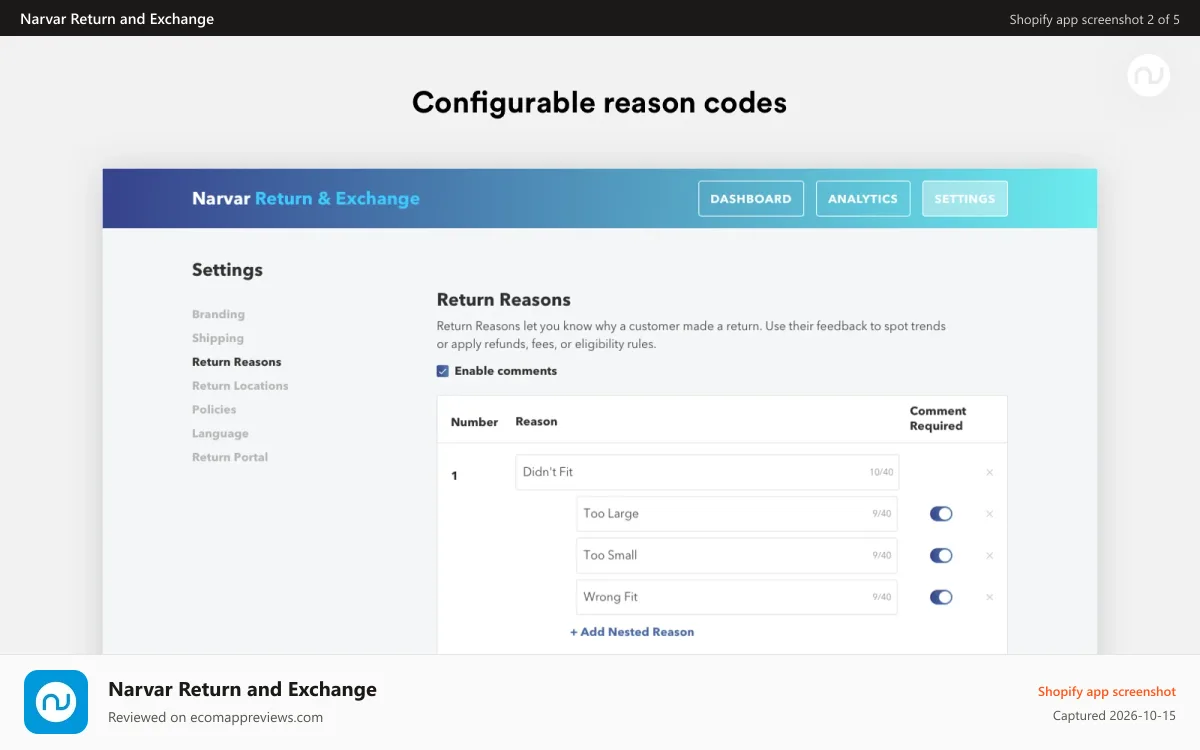Click the Configurable reason codes title
This screenshot has height=750, width=1200.
coord(599,102)
